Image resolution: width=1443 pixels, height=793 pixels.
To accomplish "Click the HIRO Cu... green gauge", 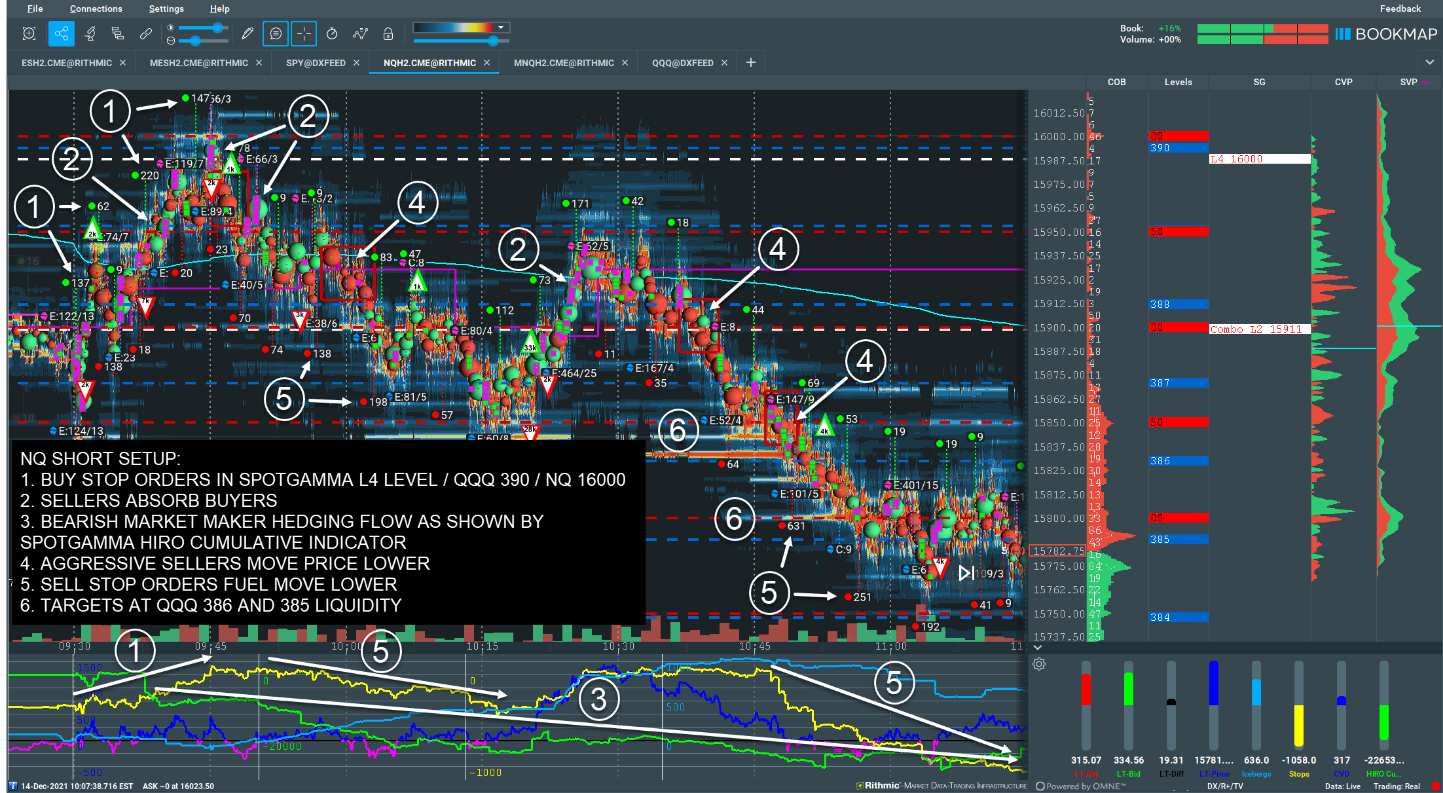I will pyautogui.click(x=1384, y=706).
